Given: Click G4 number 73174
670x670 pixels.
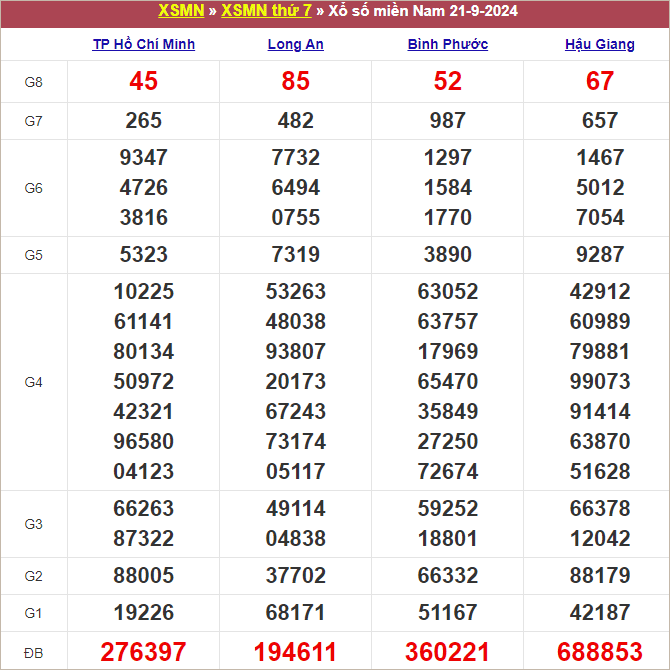Looking at the screenshot, I should coord(296,441).
